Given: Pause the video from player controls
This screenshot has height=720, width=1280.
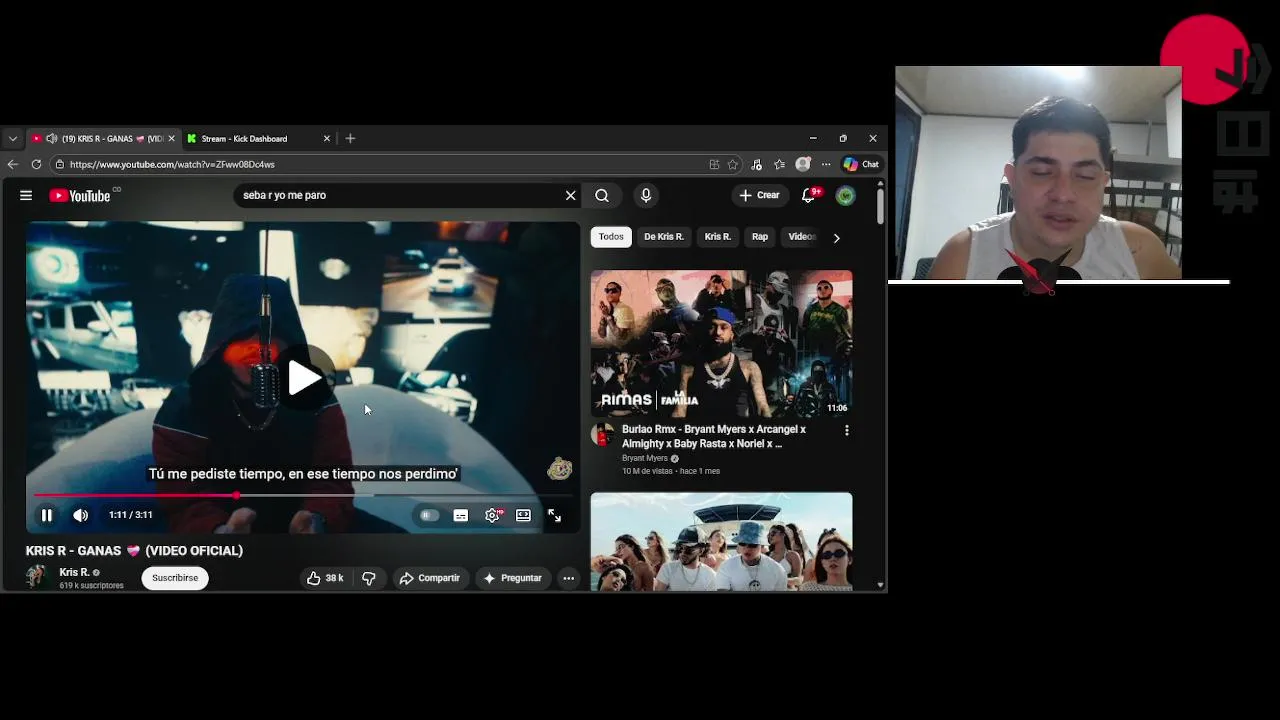Looking at the screenshot, I should (x=46, y=515).
